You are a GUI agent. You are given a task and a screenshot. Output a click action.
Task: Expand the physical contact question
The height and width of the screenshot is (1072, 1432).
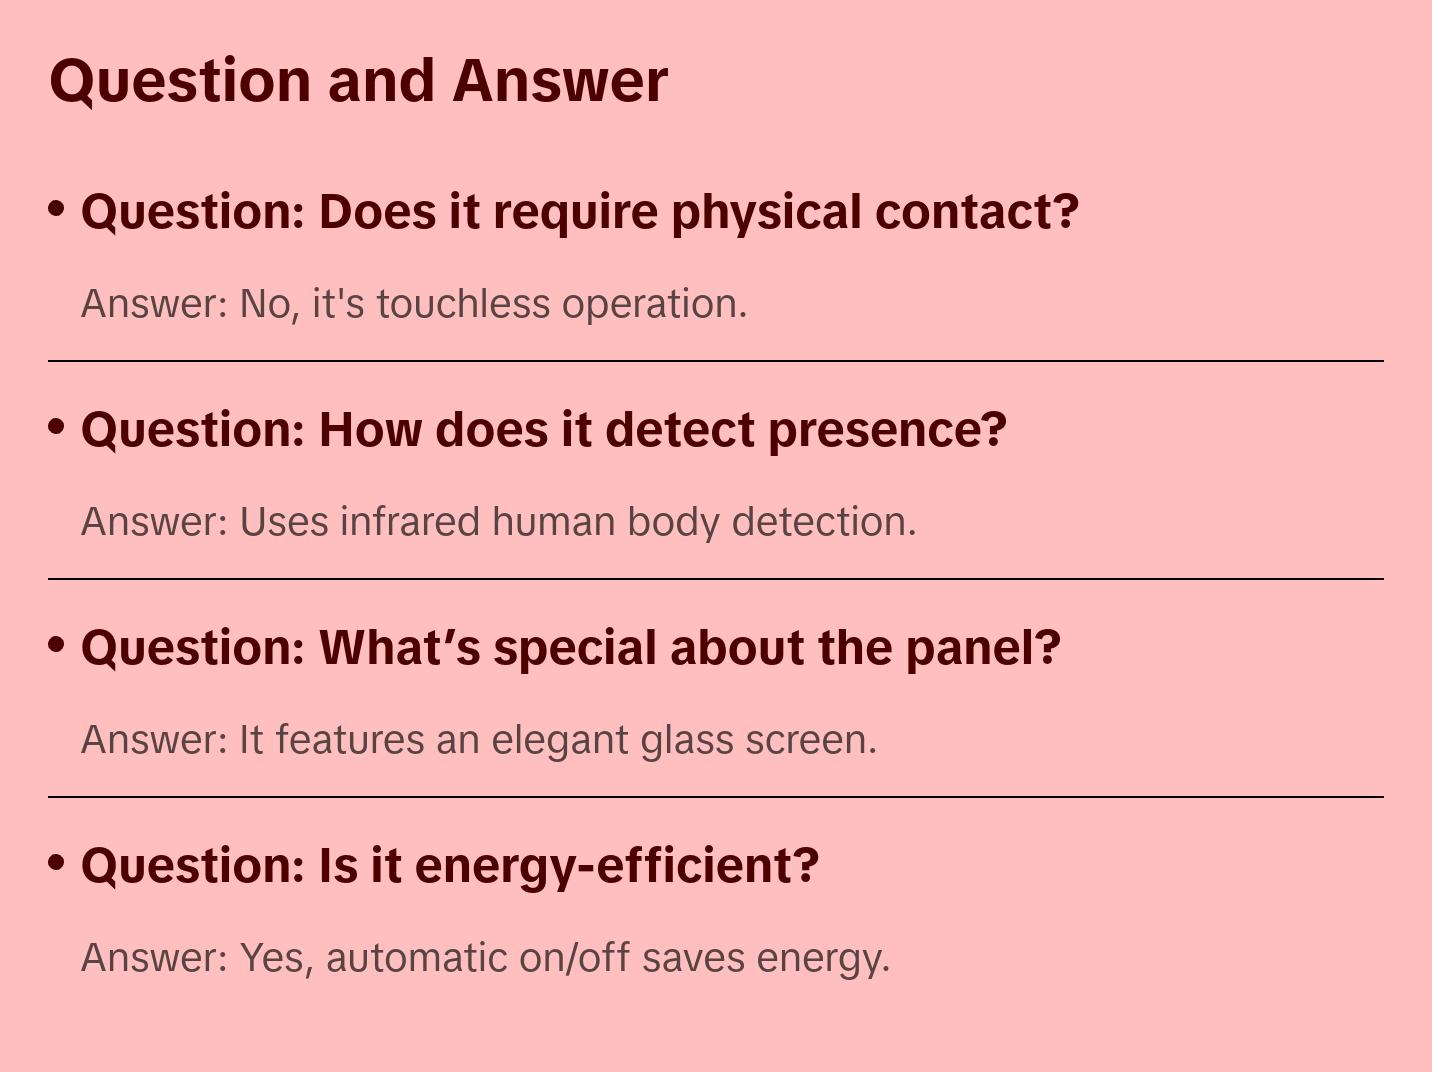580,212
